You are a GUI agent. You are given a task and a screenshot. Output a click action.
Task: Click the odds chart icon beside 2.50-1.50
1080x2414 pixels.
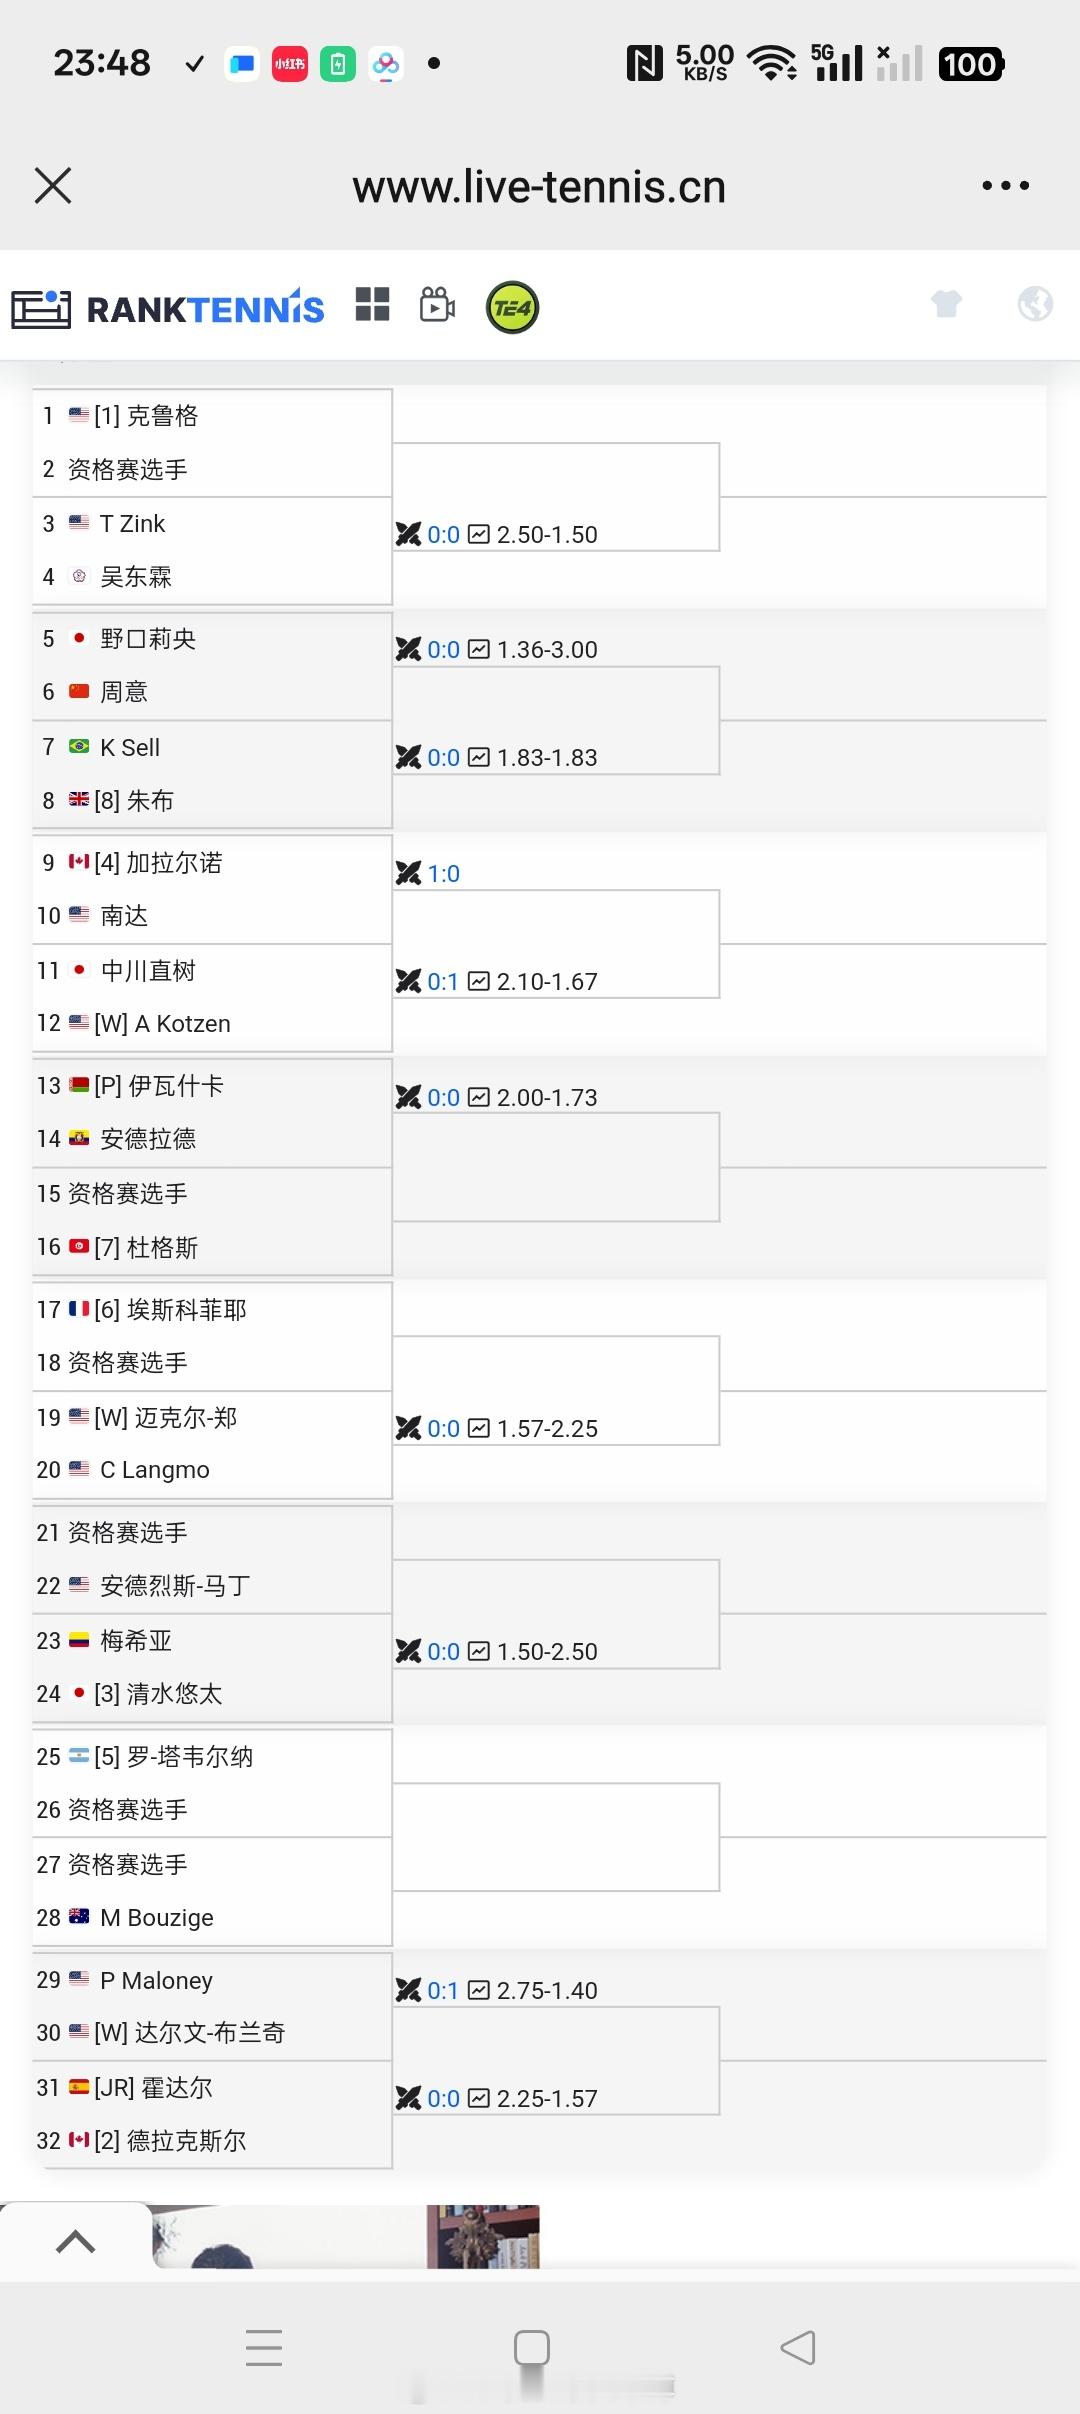tap(479, 534)
